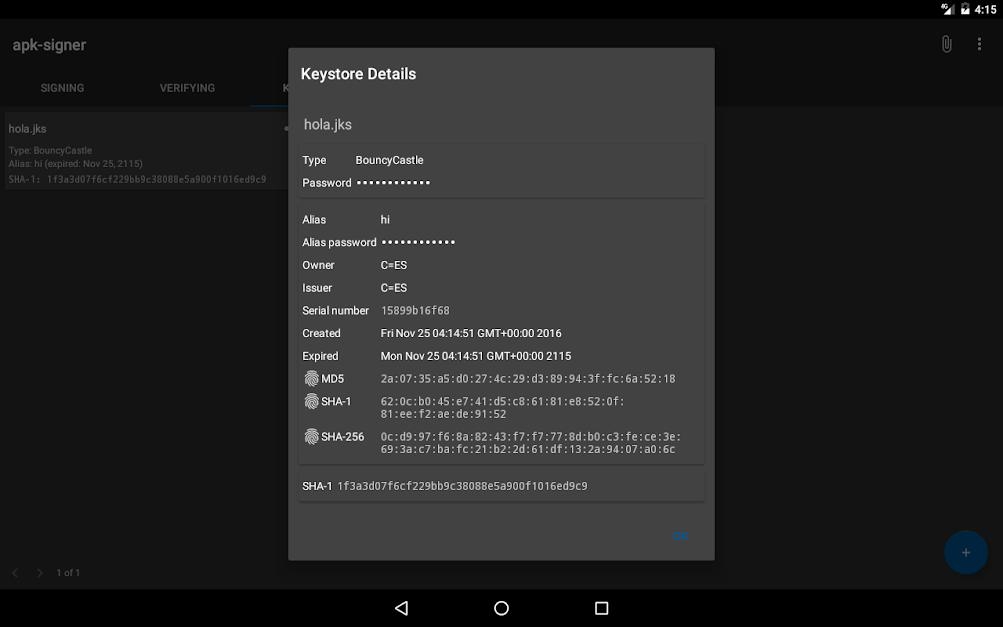Select the alias password masked field
1003x627 pixels.
(418, 242)
